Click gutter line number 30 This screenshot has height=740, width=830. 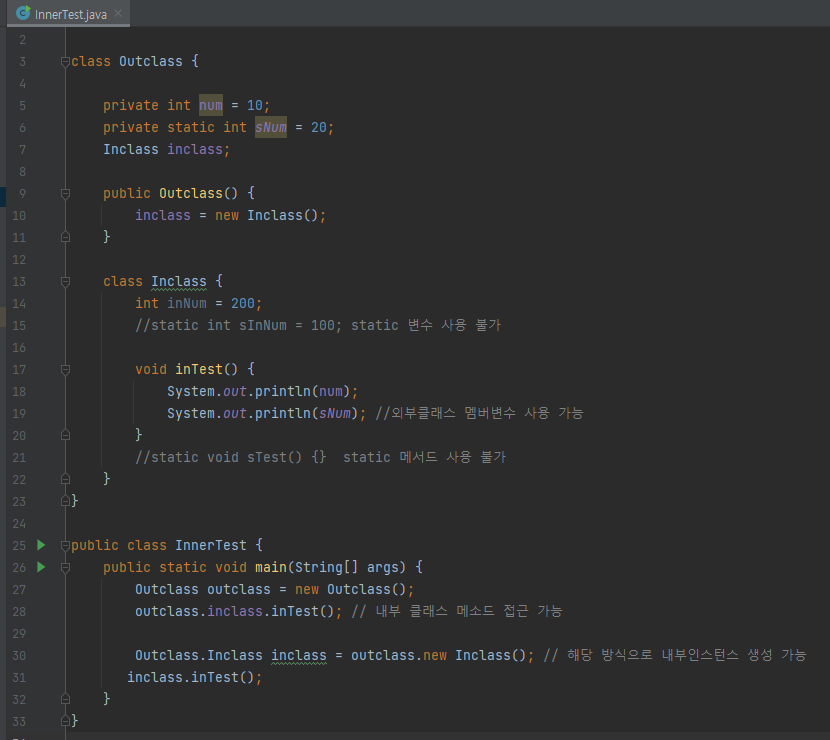coord(19,655)
